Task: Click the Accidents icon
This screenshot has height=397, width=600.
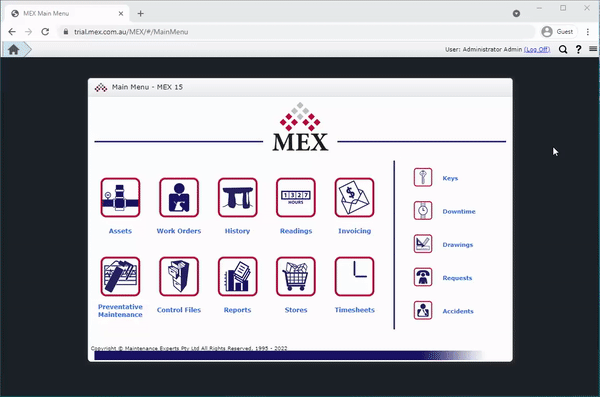Action: click(x=423, y=310)
